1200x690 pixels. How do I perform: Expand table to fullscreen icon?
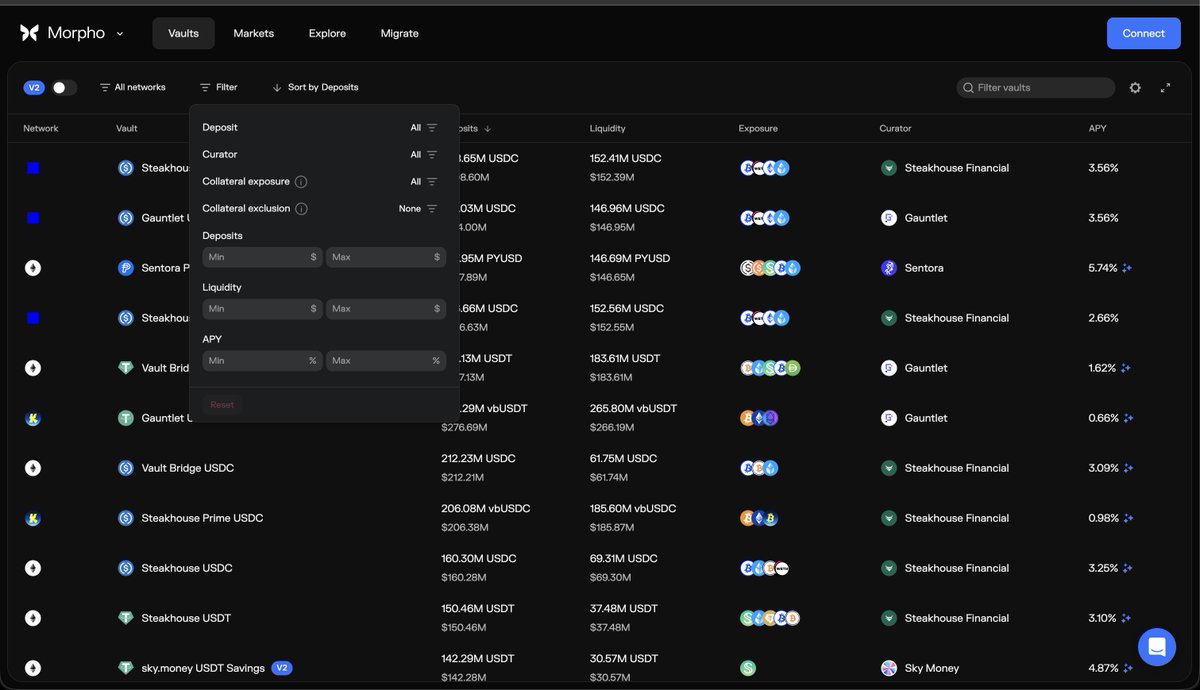pyautogui.click(x=1165, y=88)
